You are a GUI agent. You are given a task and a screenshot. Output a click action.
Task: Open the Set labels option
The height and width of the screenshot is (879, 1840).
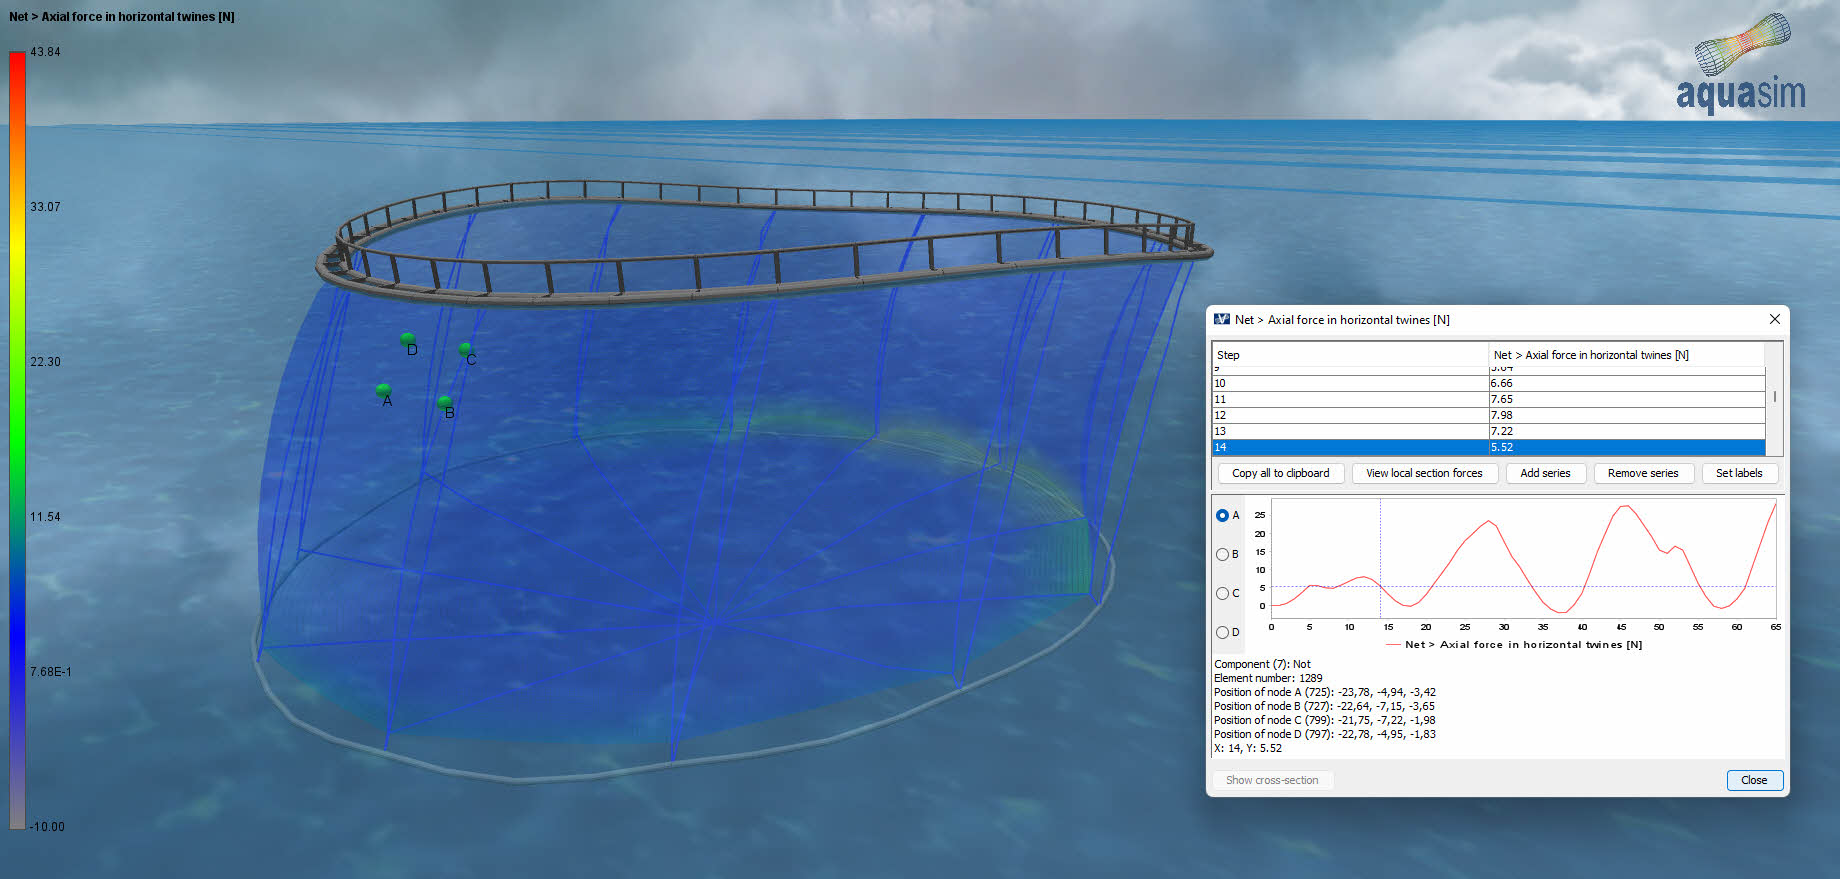pos(1739,473)
